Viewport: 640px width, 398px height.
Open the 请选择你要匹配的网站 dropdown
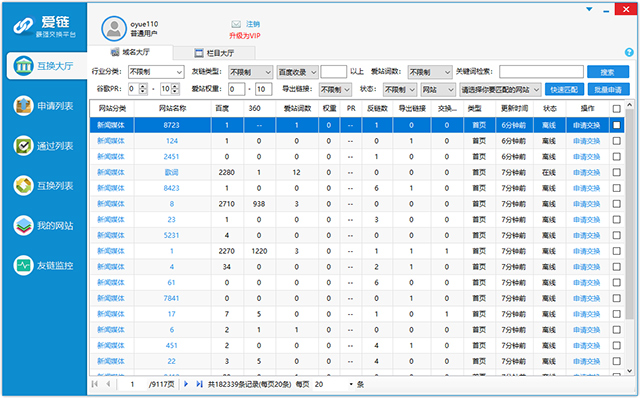500,89
